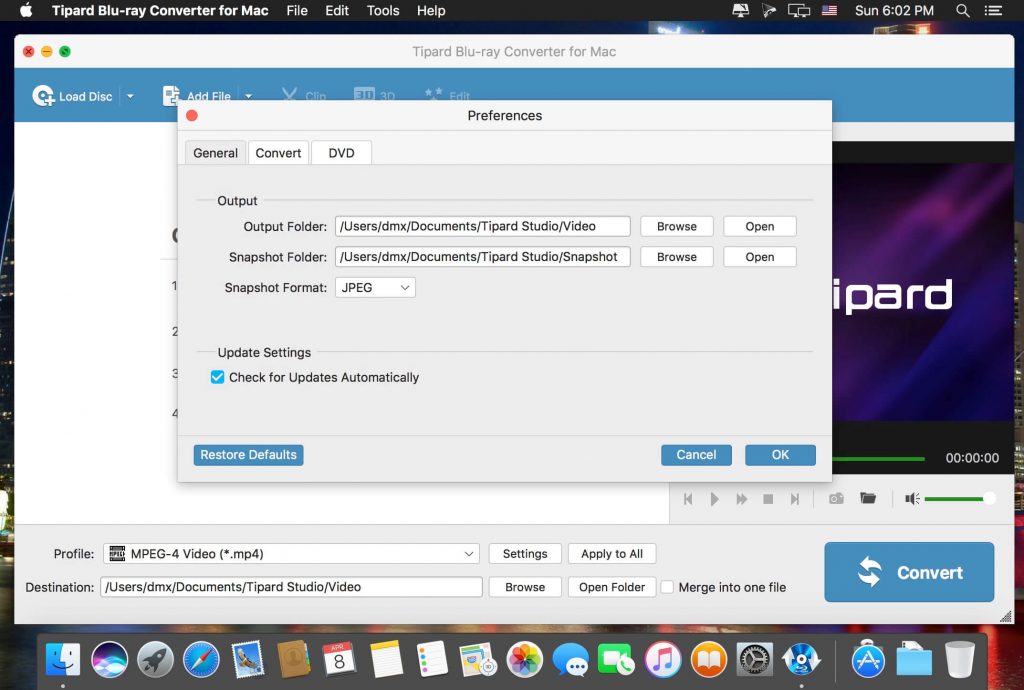Enable Merge into one file

[x=666, y=587]
